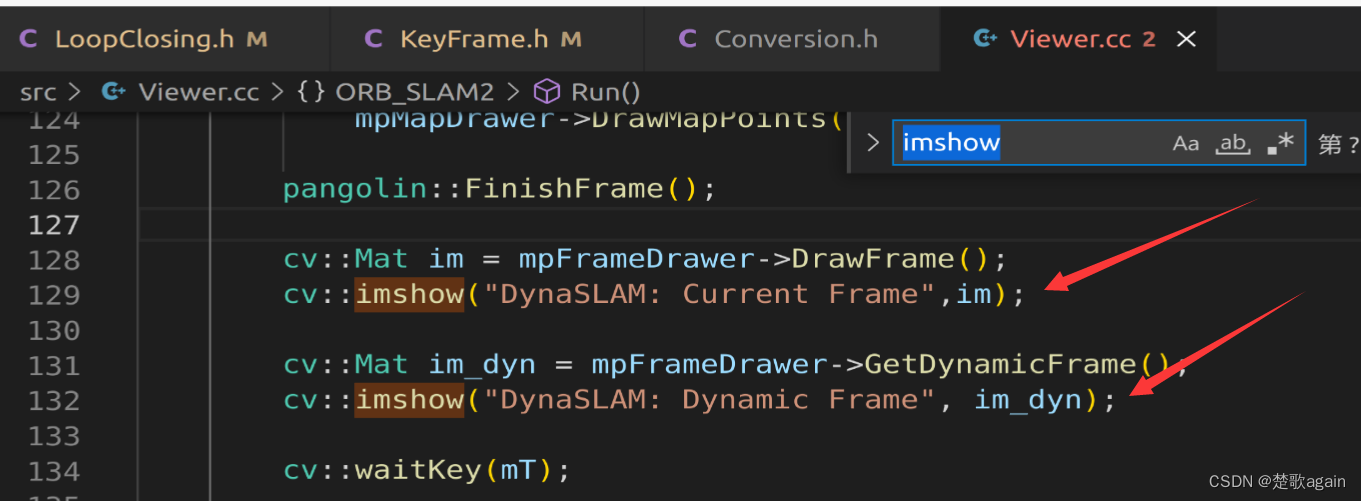Enable Use Regular Expression search option

tap(1280, 144)
